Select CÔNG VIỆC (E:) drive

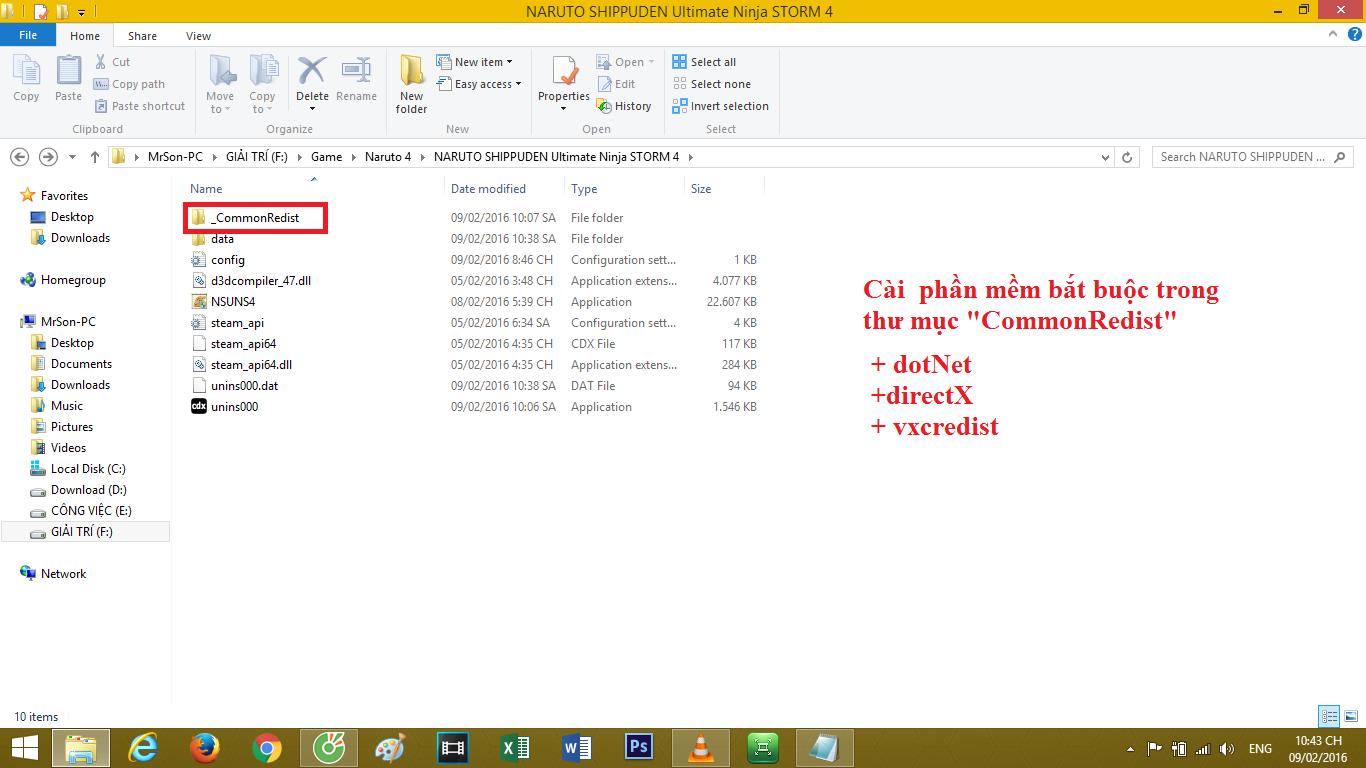coord(81,511)
